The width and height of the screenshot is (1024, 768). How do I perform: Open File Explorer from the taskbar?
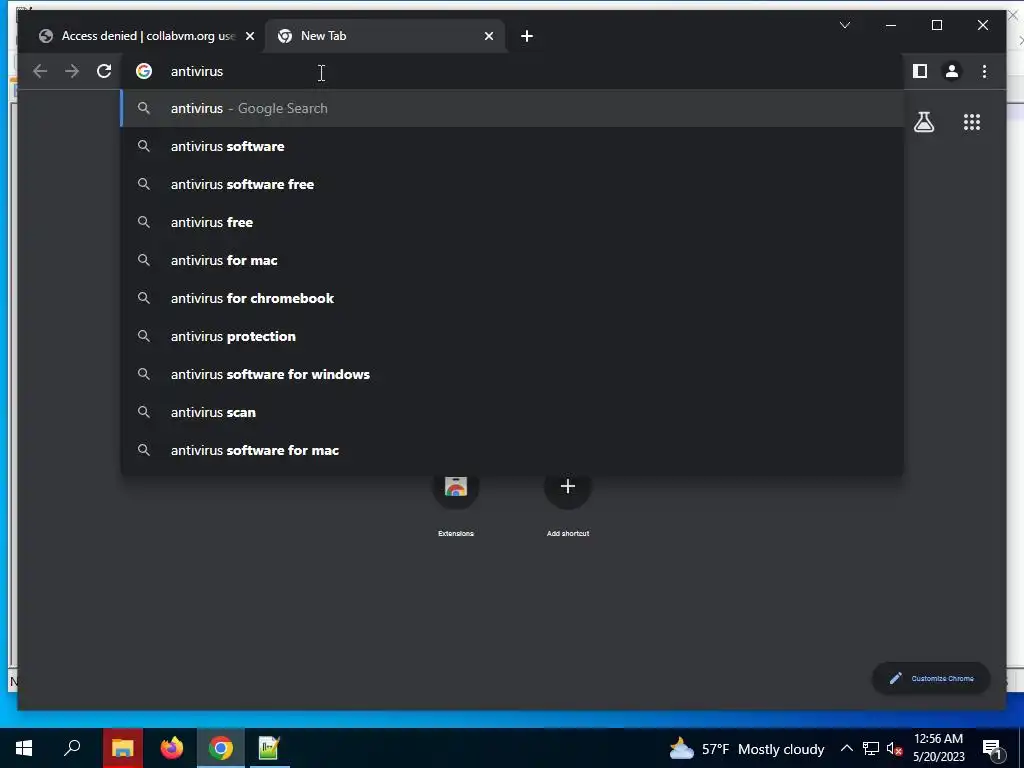click(x=122, y=748)
